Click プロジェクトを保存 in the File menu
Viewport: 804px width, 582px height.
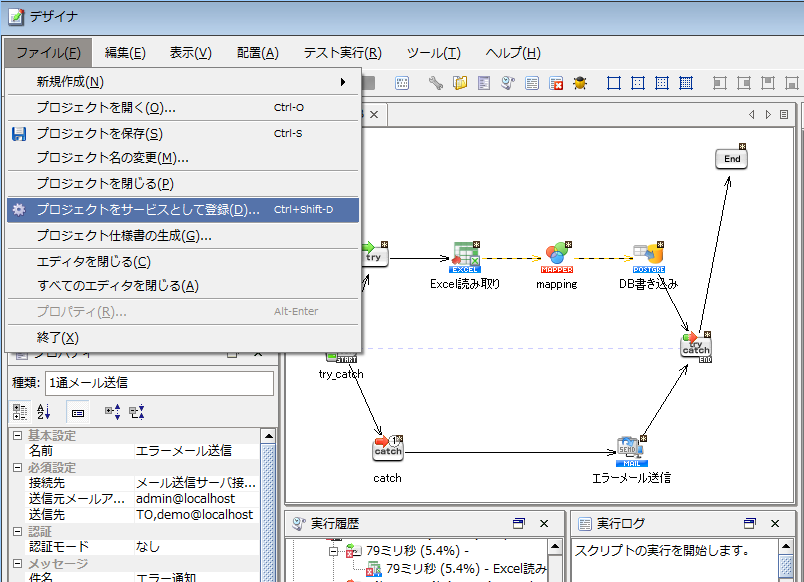pyautogui.click(x=99, y=134)
